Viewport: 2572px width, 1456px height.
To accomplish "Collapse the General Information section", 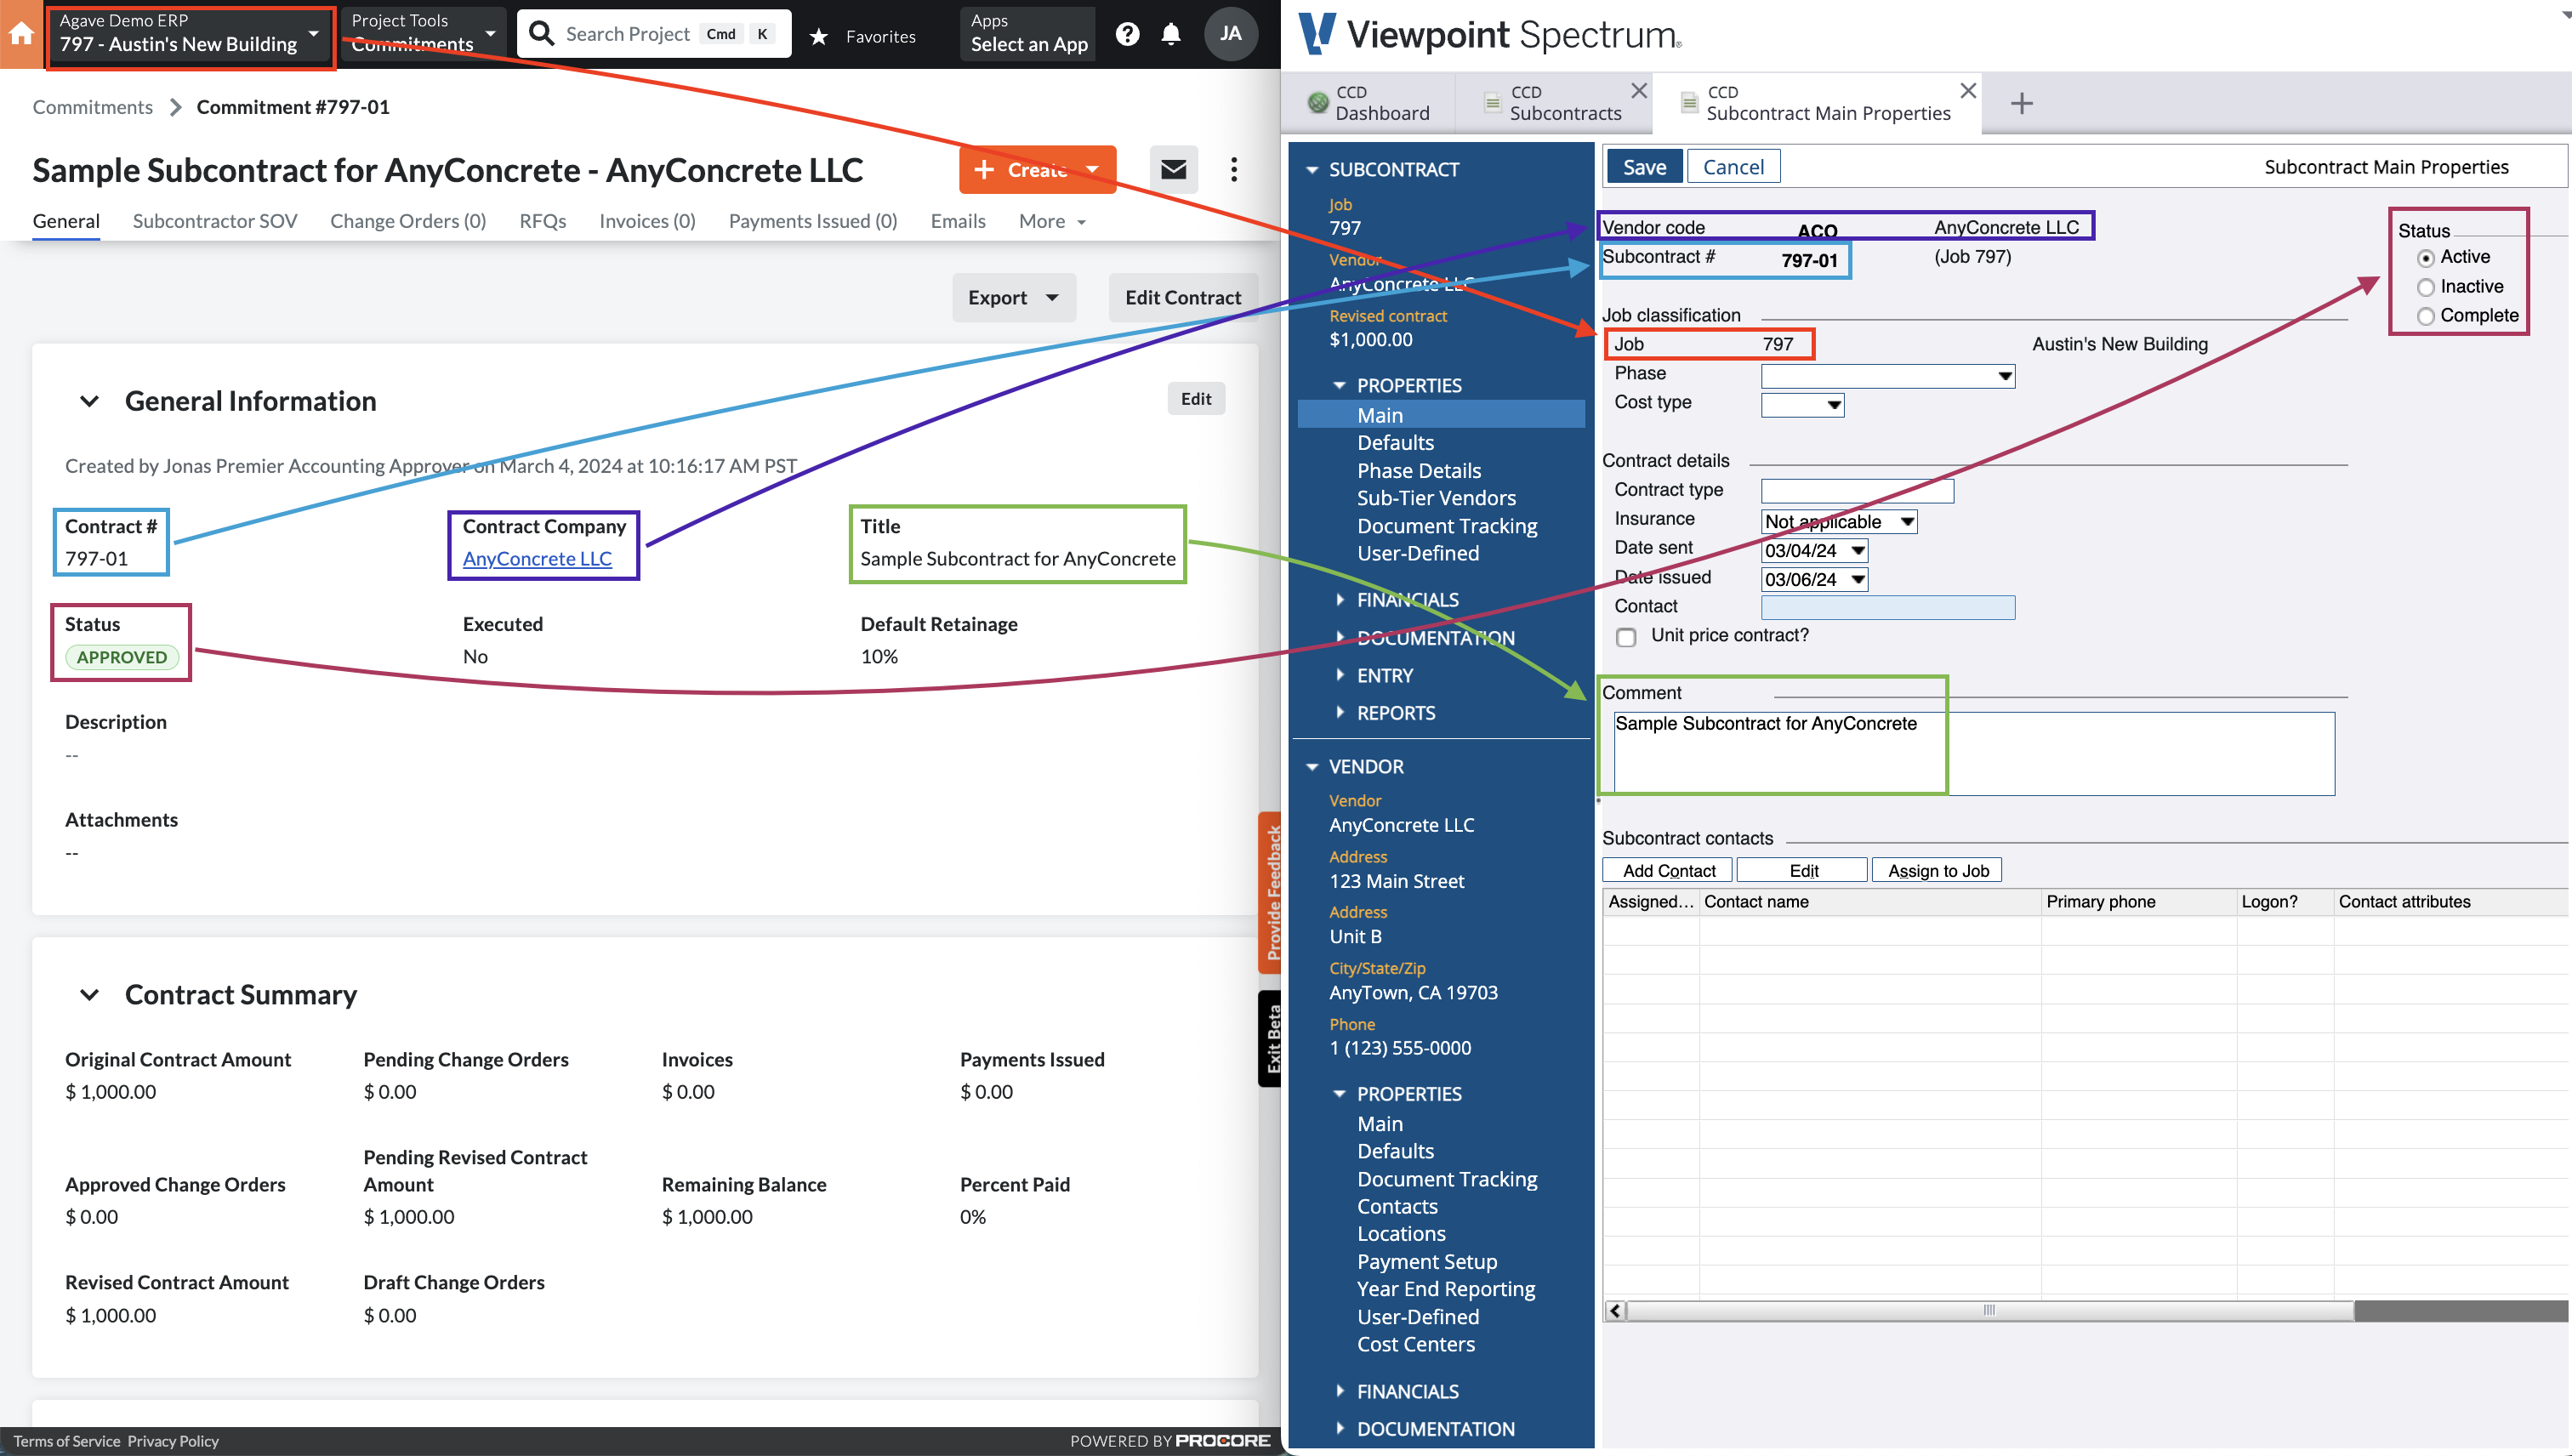I will (x=89, y=401).
